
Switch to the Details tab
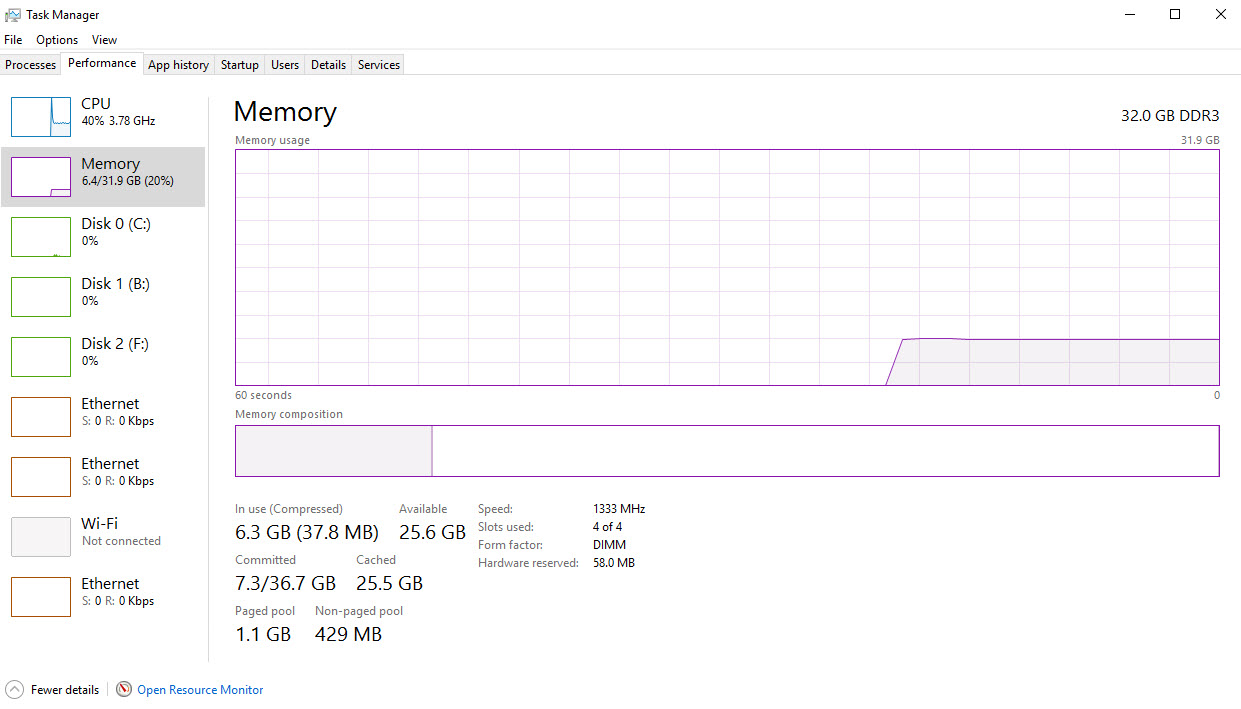click(x=328, y=65)
